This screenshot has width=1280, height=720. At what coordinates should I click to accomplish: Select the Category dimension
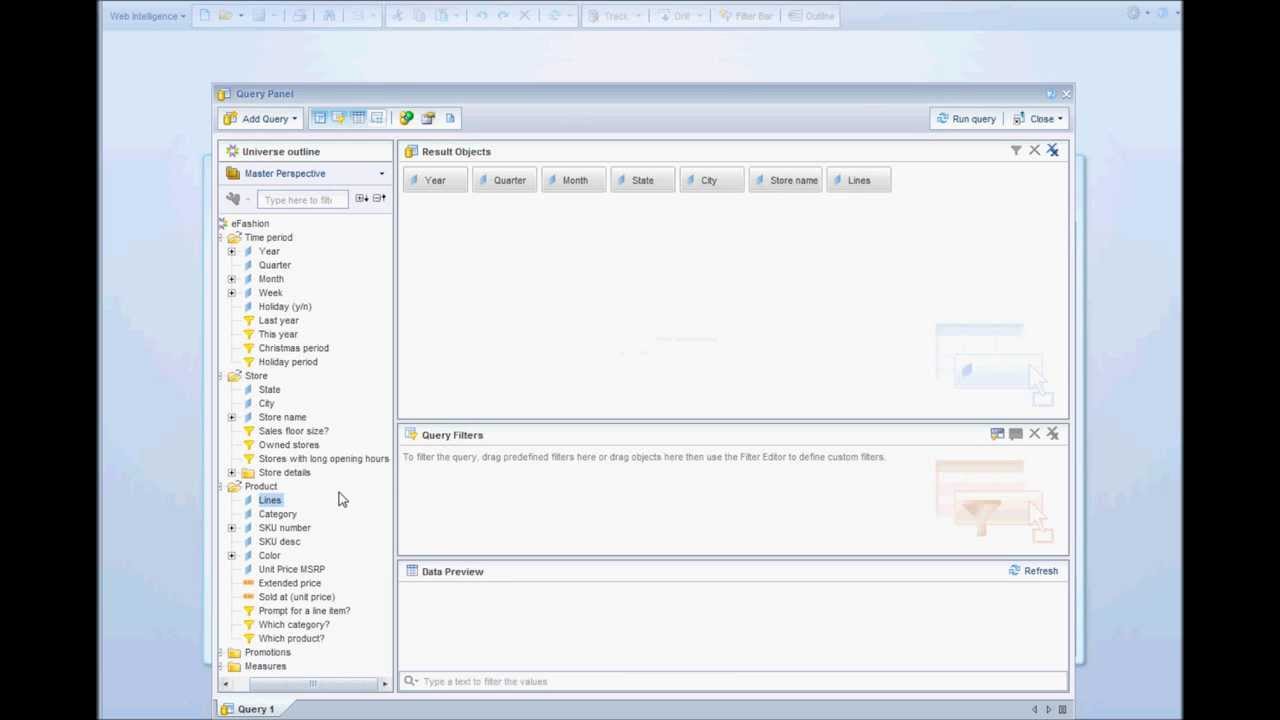[x=277, y=514]
